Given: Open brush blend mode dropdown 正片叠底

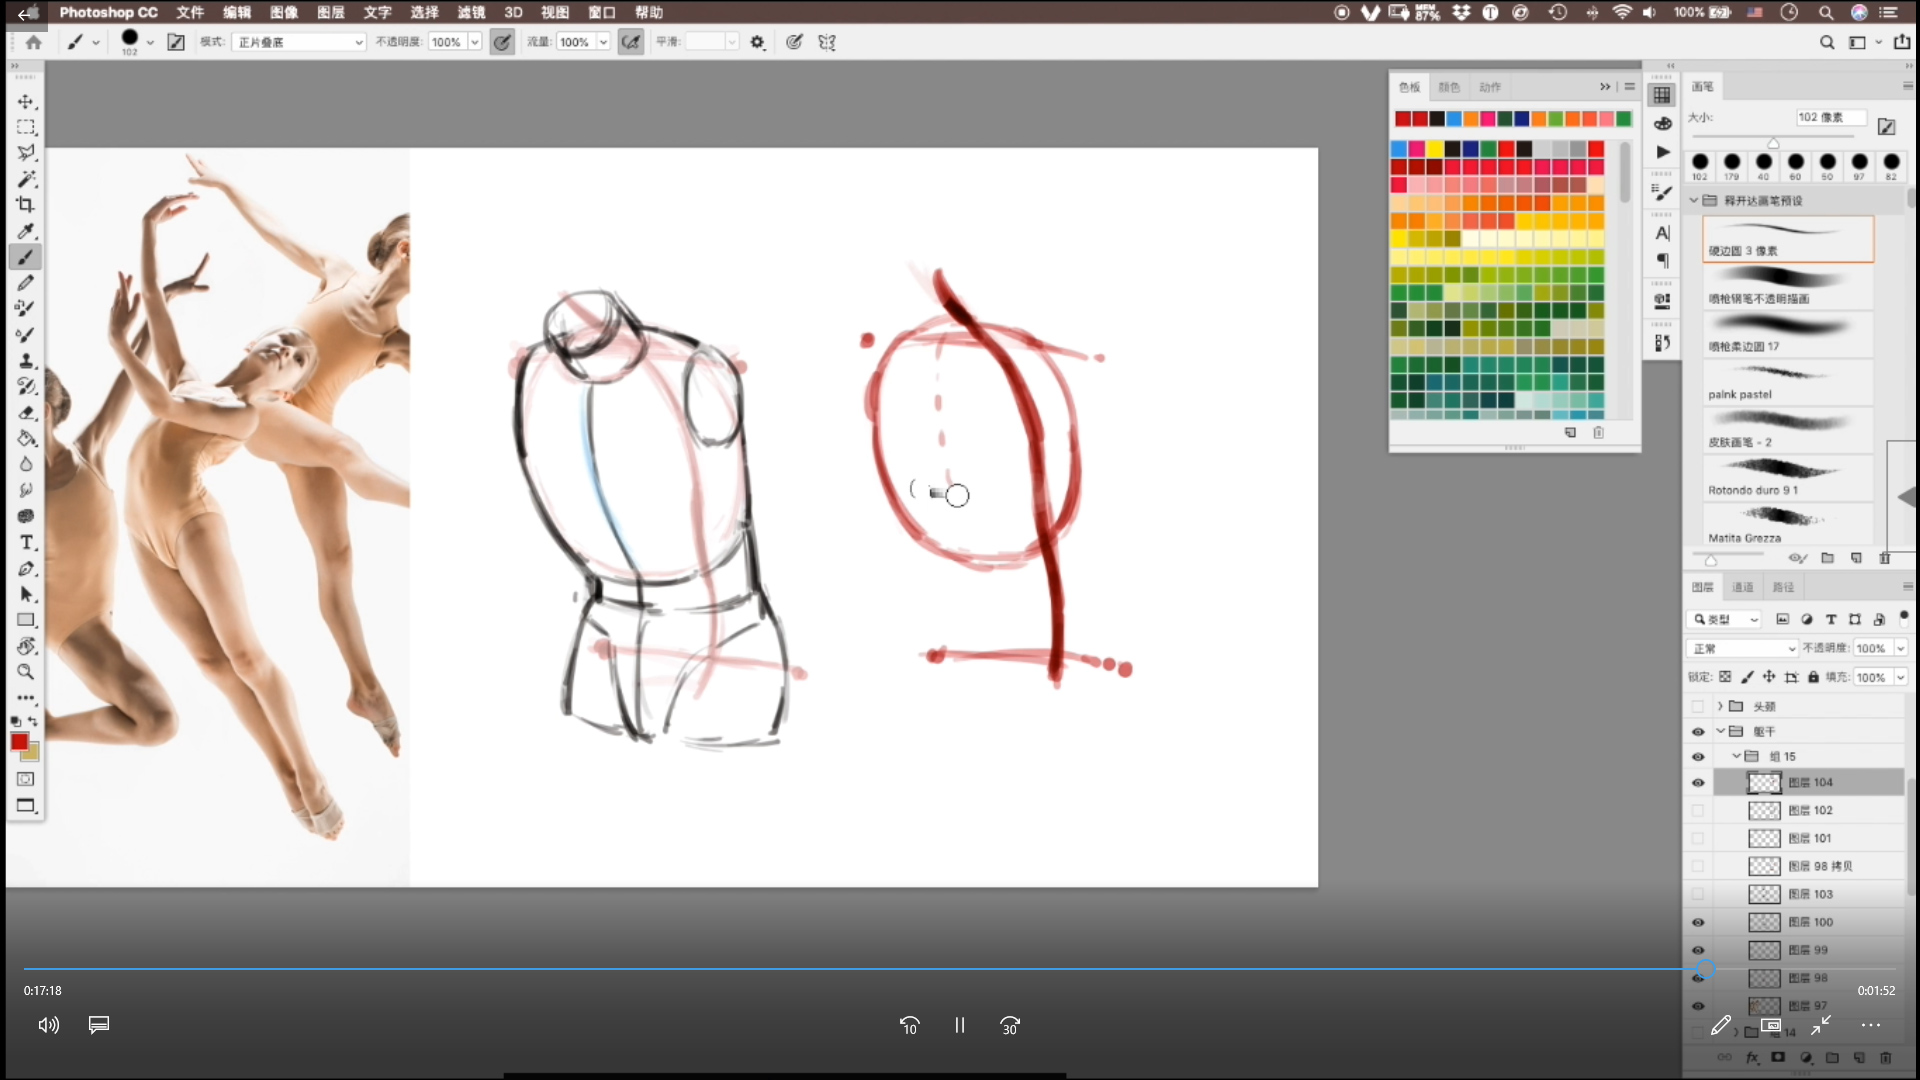Looking at the screenshot, I should (x=300, y=42).
